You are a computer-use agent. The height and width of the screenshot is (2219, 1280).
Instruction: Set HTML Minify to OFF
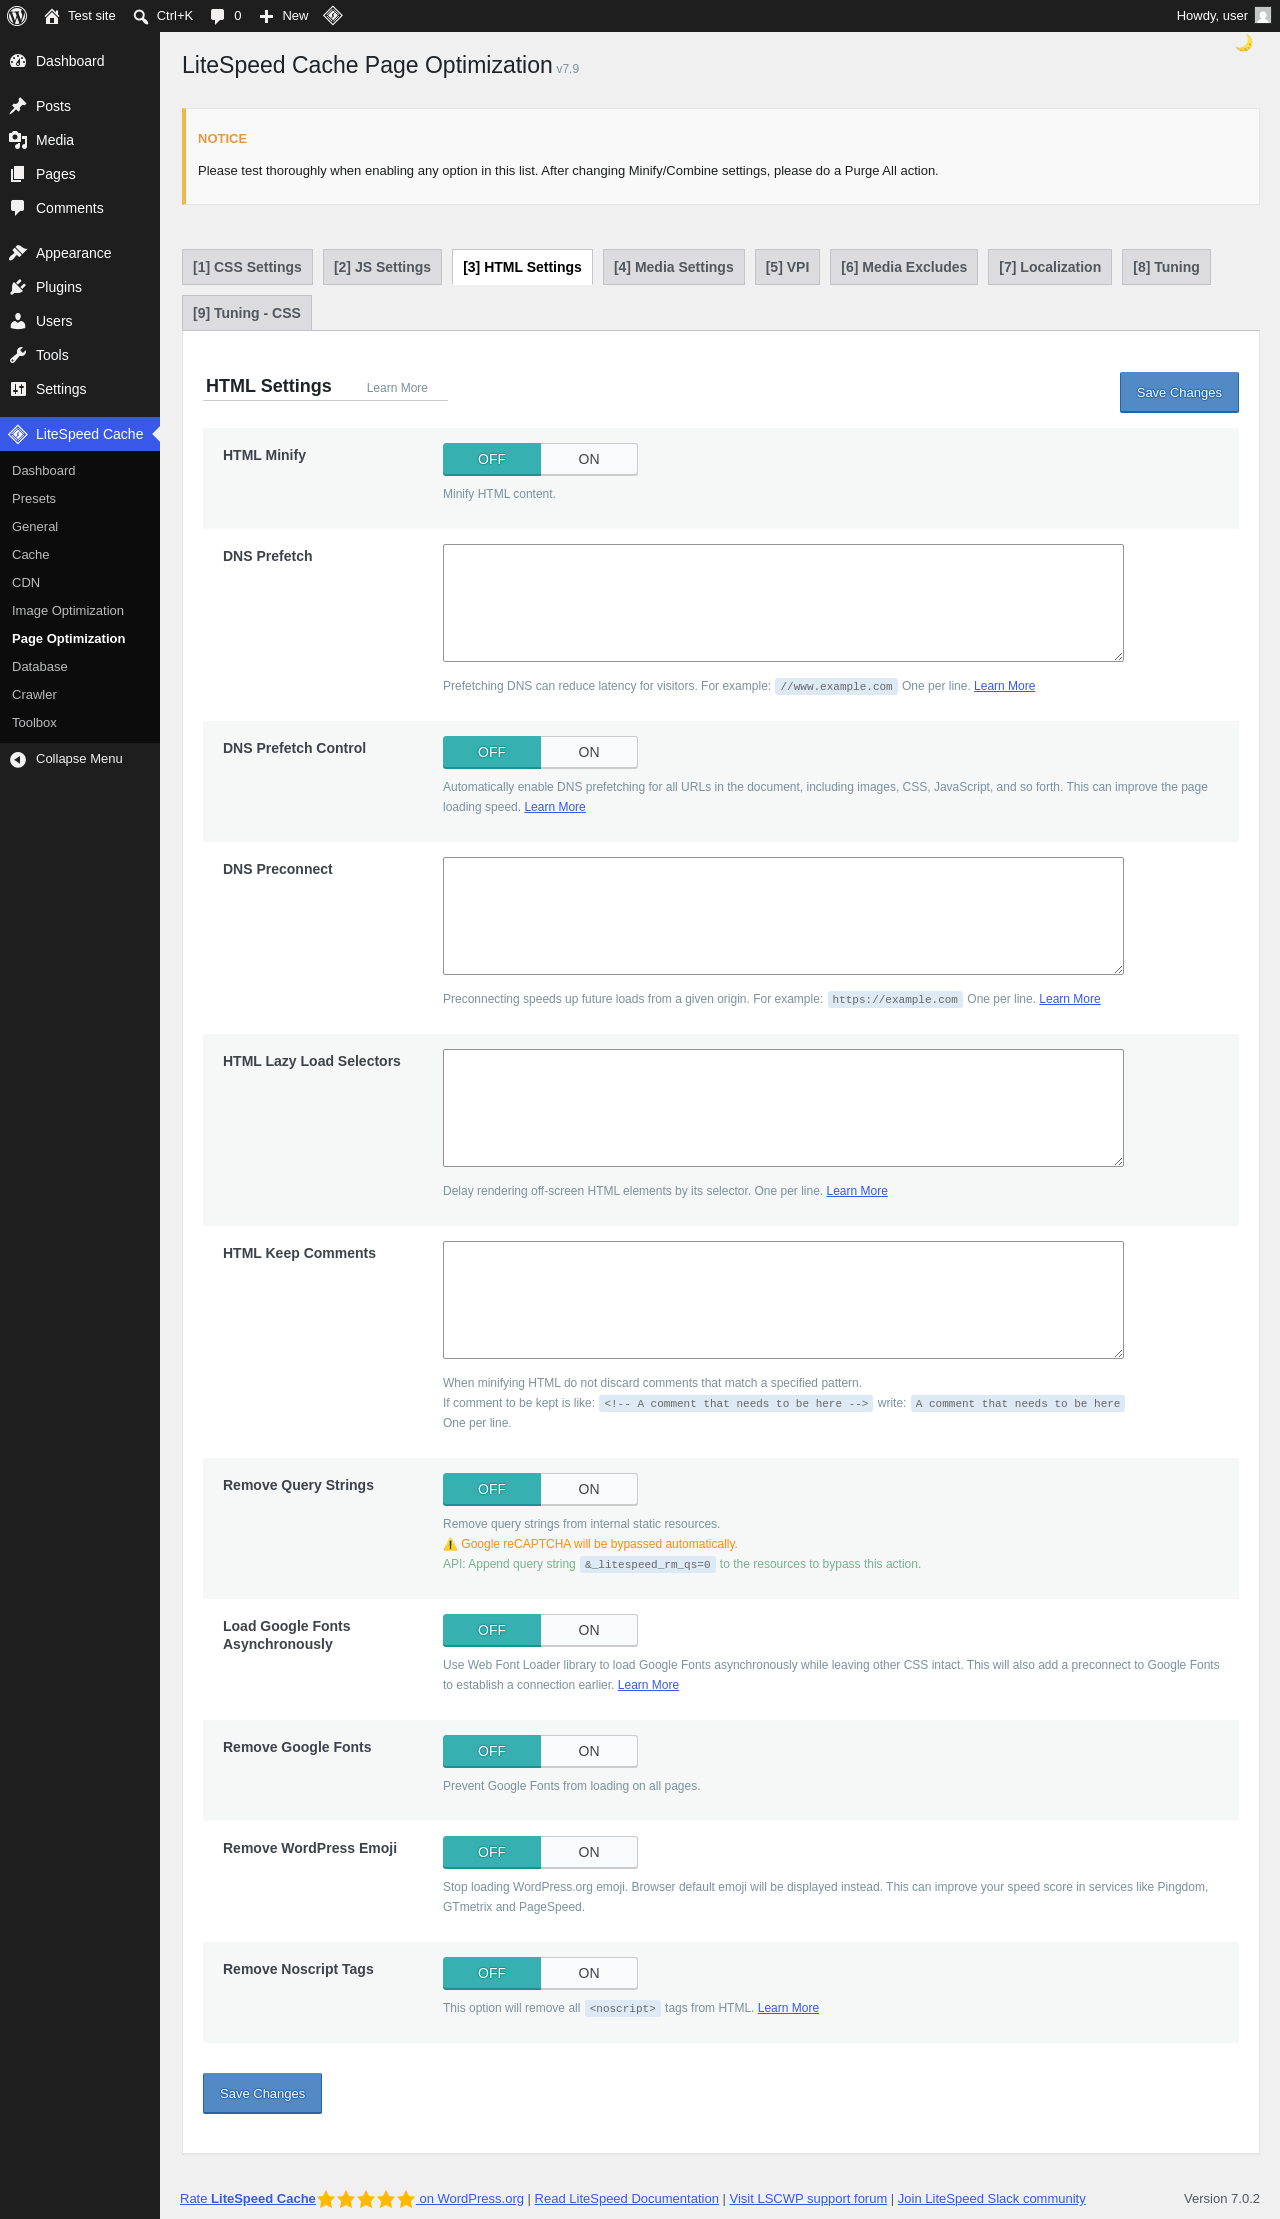pos(492,459)
